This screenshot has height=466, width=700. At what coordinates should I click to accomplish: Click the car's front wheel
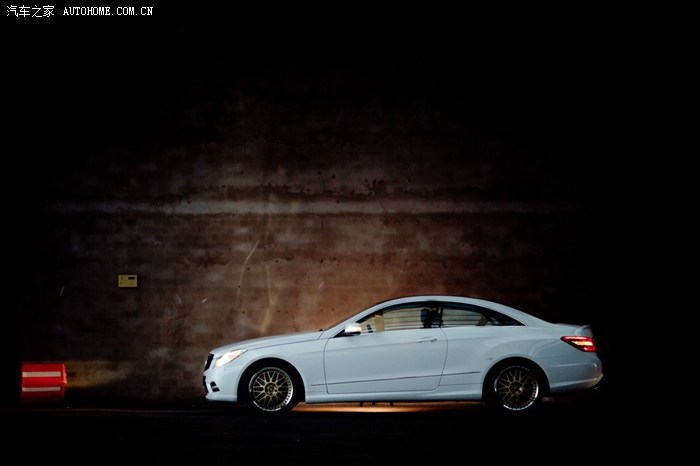click(x=271, y=388)
